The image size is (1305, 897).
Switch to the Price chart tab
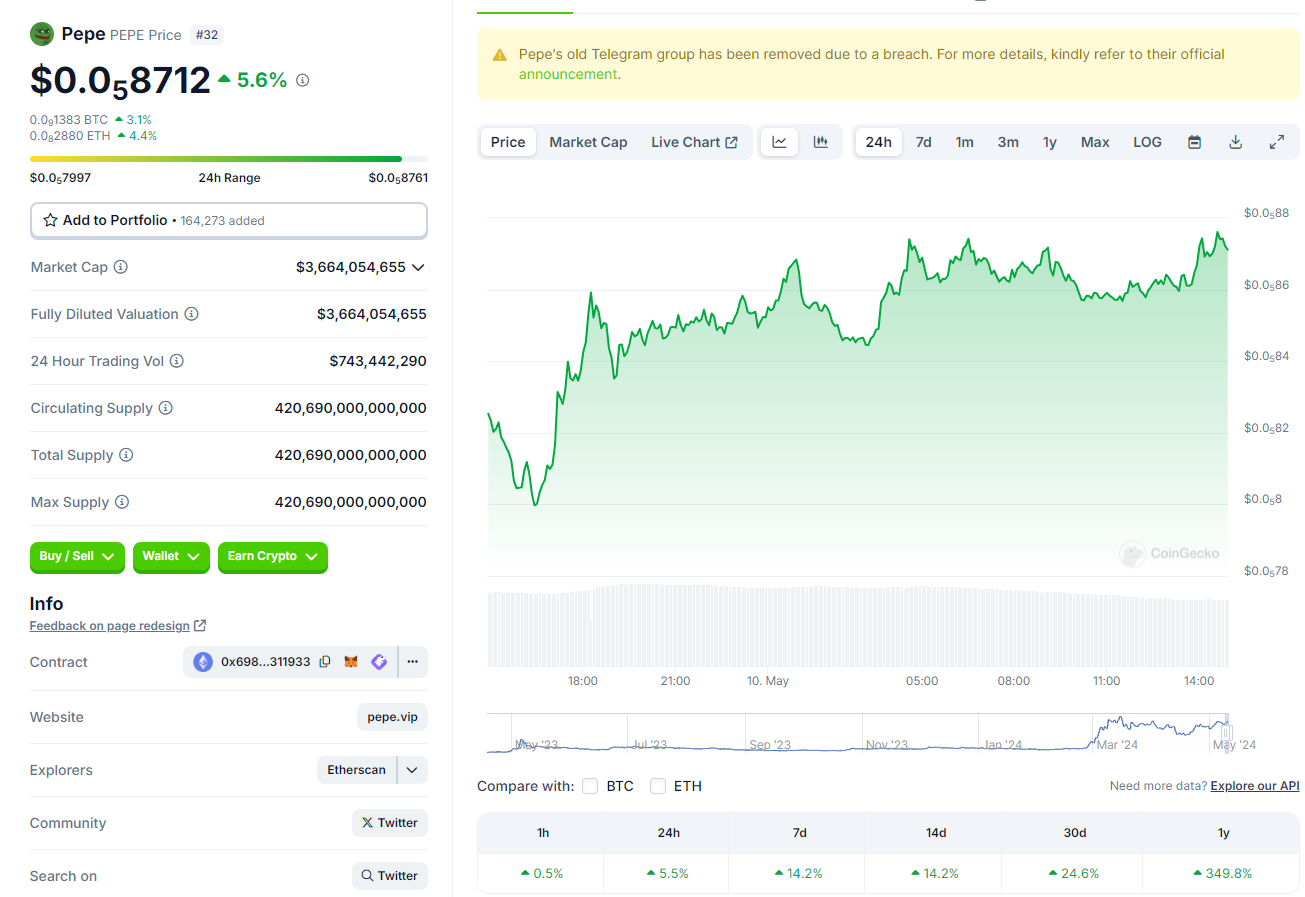508,142
